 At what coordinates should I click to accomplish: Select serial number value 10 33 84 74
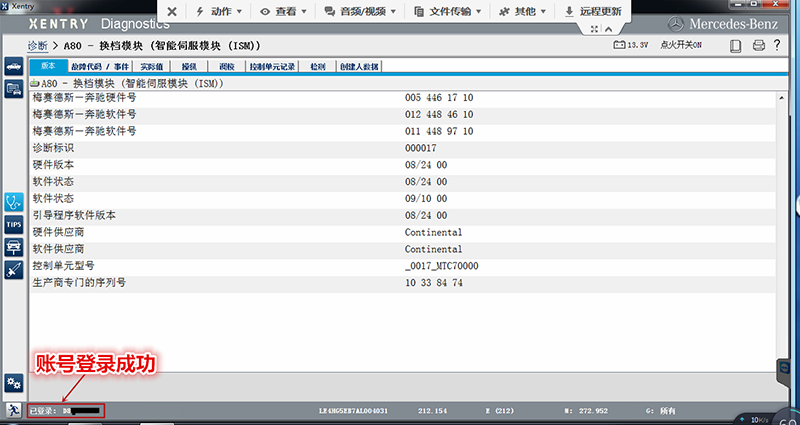click(434, 283)
